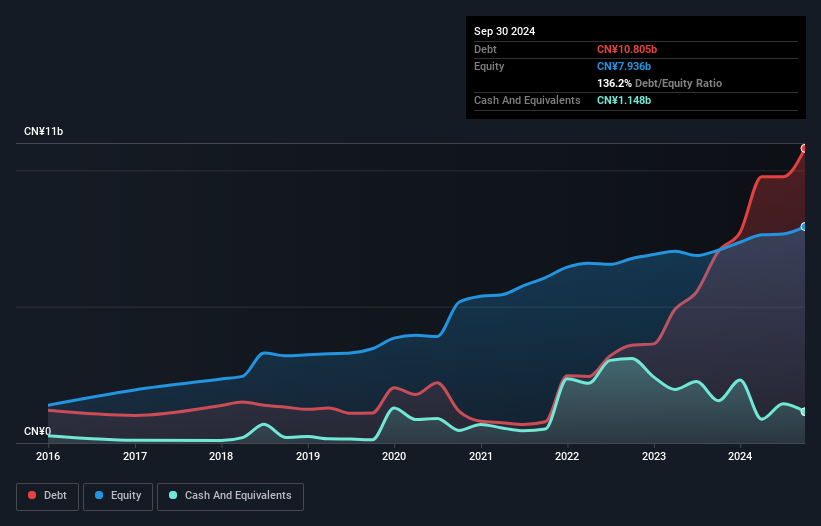
Task: Click the CN¥10.805b debt value
Action: point(627,49)
